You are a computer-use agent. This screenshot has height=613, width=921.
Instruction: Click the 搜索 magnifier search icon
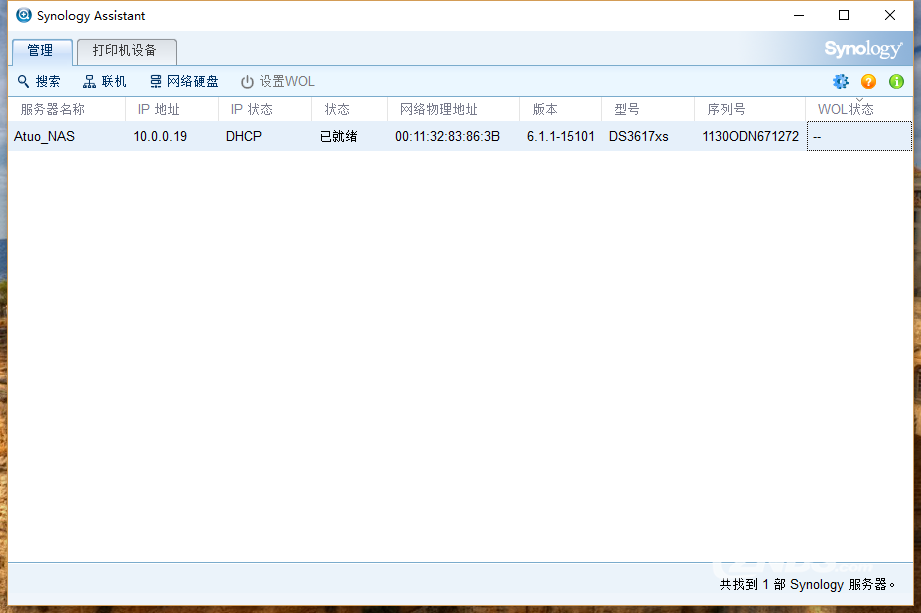click(24, 82)
